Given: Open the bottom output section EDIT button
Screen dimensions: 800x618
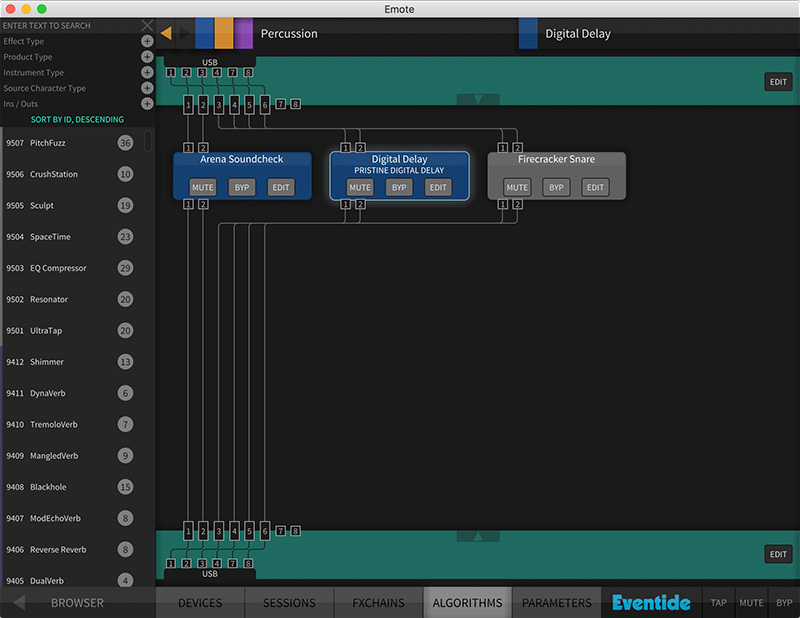Looking at the screenshot, I should coord(778,554).
